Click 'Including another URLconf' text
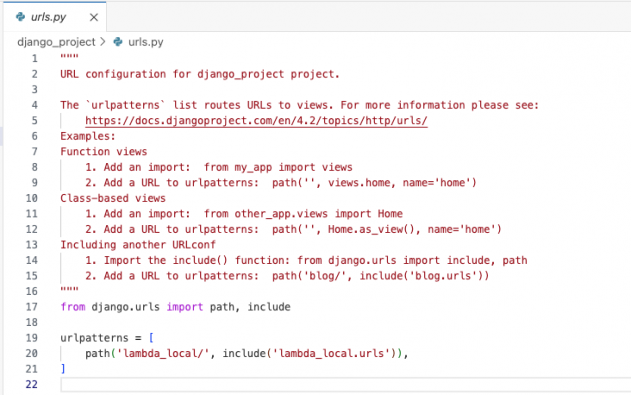This screenshot has height=395, width=631. (138, 245)
